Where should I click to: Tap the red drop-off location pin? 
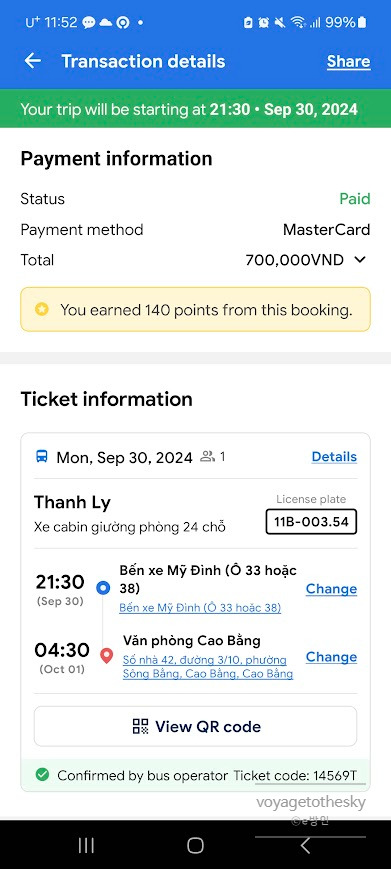[106, 656]
